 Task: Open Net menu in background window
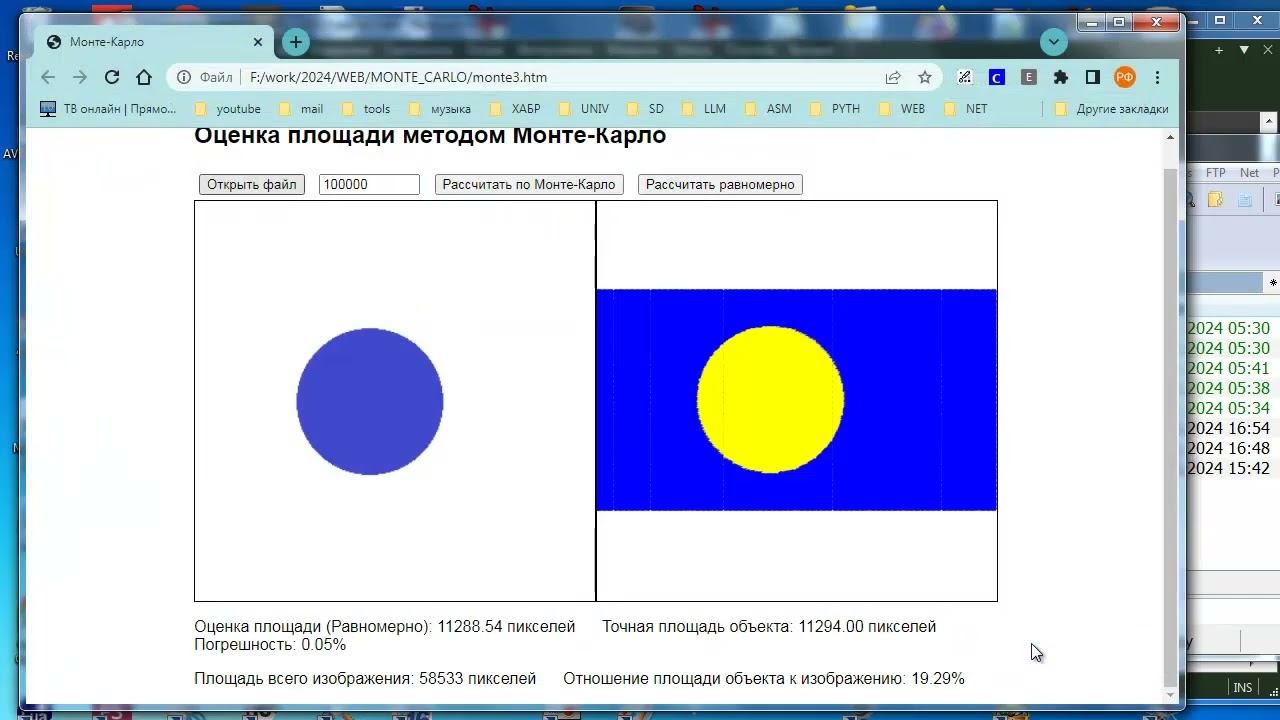pos(1249,173)
